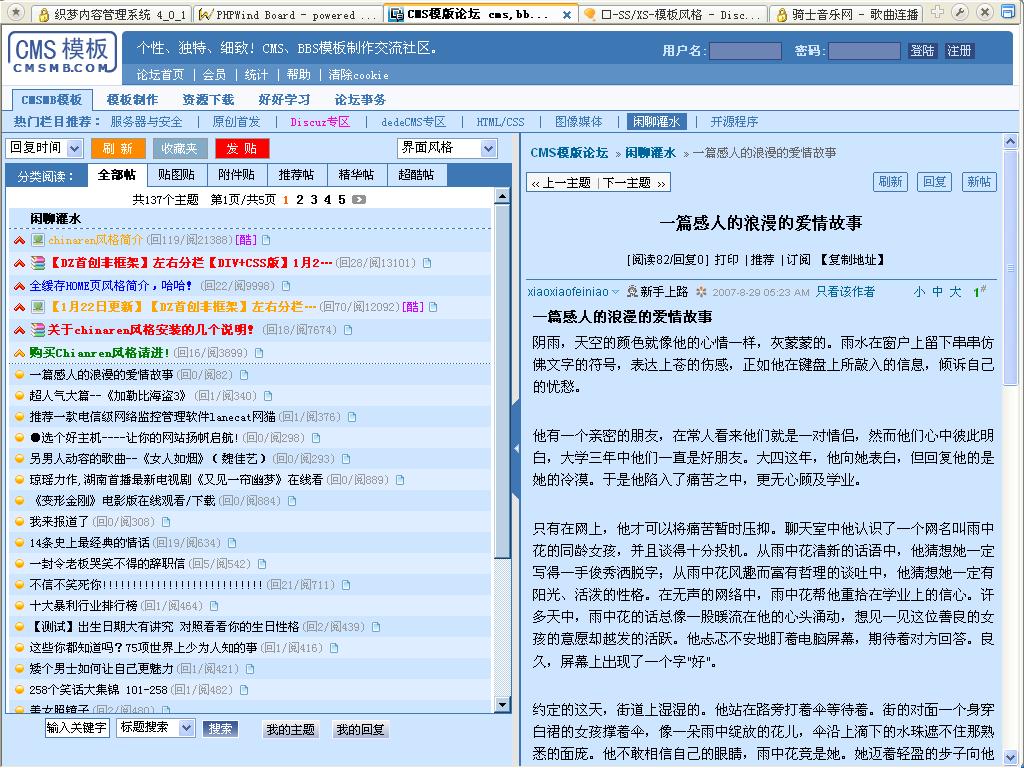This screenshot has width=1024, height=768.
Task: Expand the xiaoxiaofeiniao author dropdown arrow
Action: pyautogui.click(x=615, y=292)
